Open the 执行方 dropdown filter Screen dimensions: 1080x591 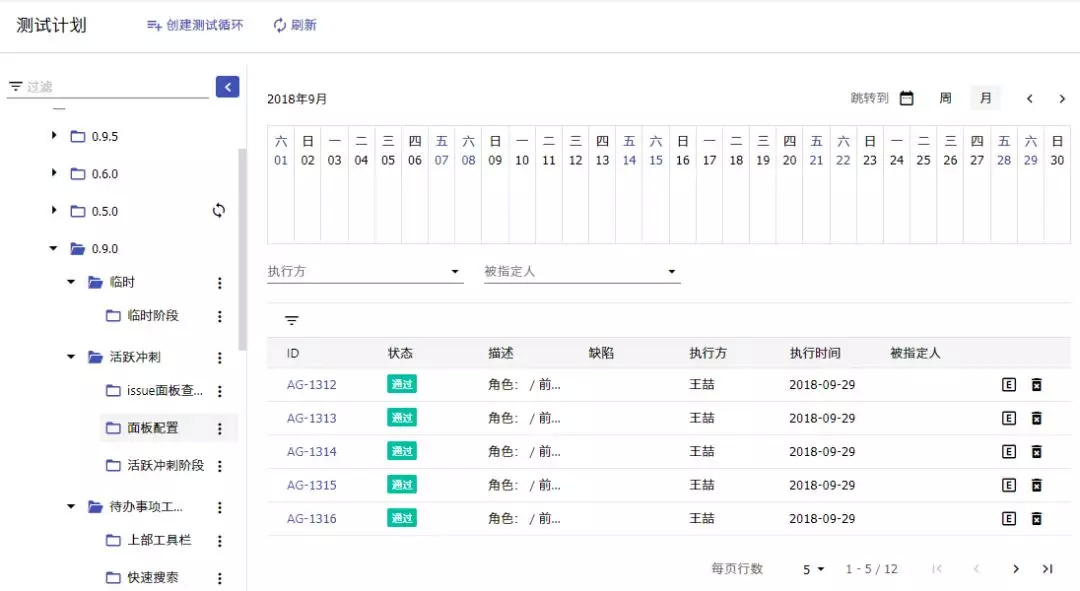365,271
